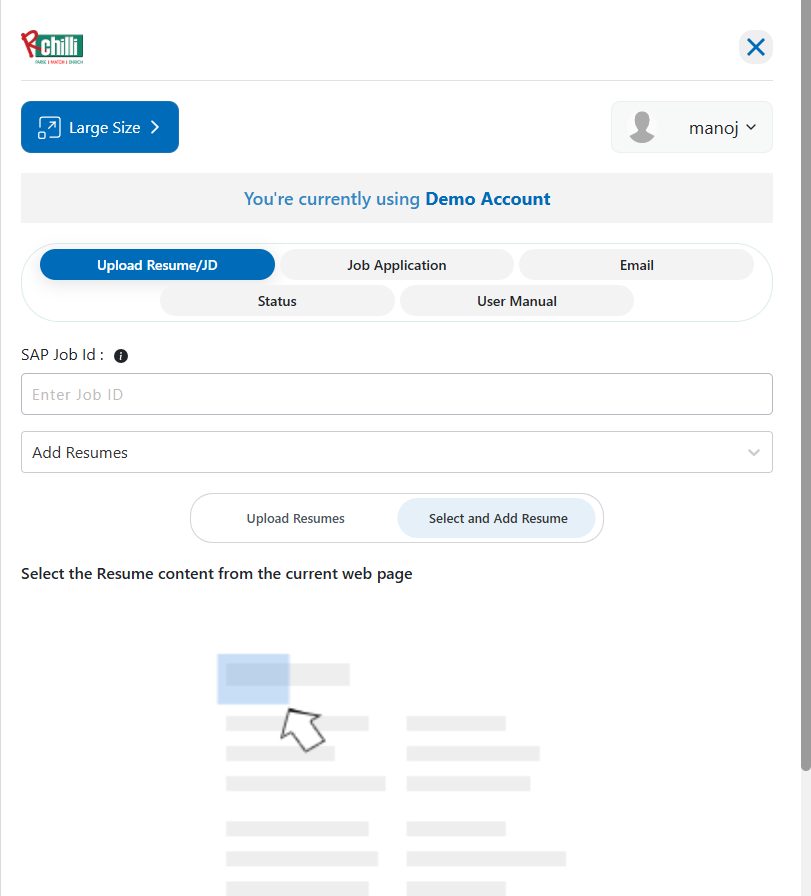
Task: Click the user avatar icon
Action: (x=641, y=127)
